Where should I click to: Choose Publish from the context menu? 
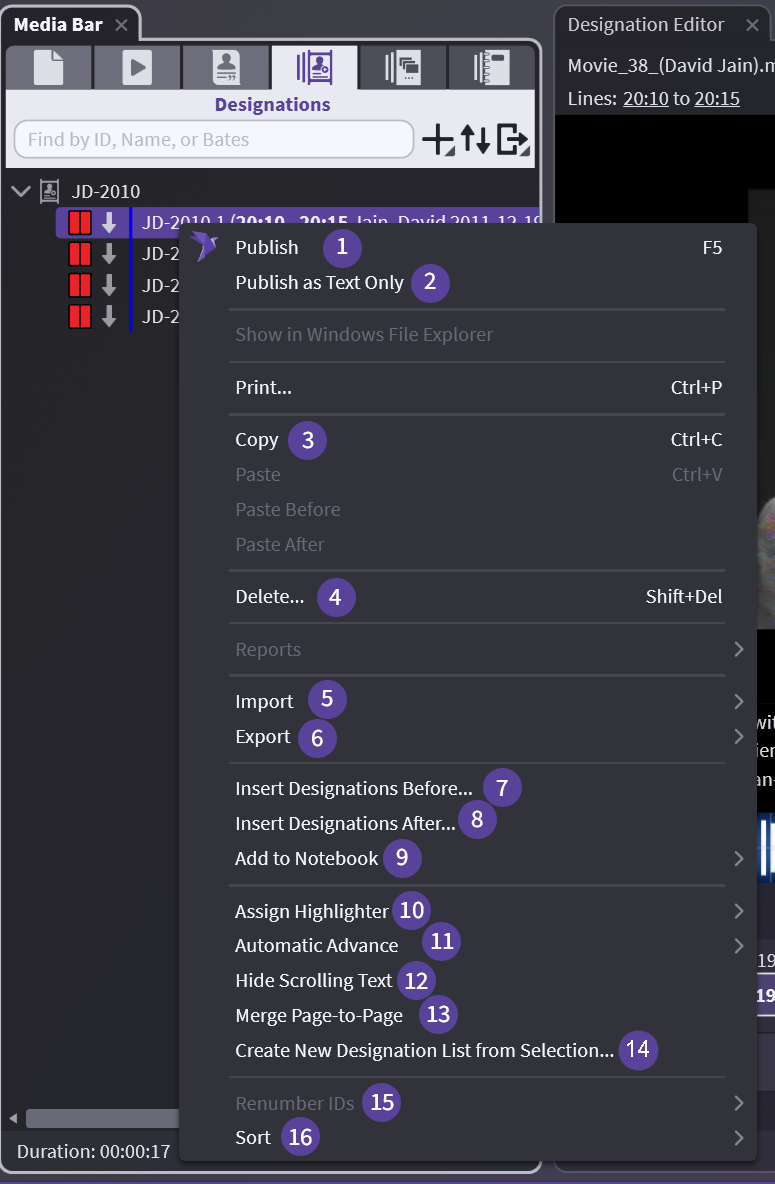pyautogui.click(x=267, y=247)
